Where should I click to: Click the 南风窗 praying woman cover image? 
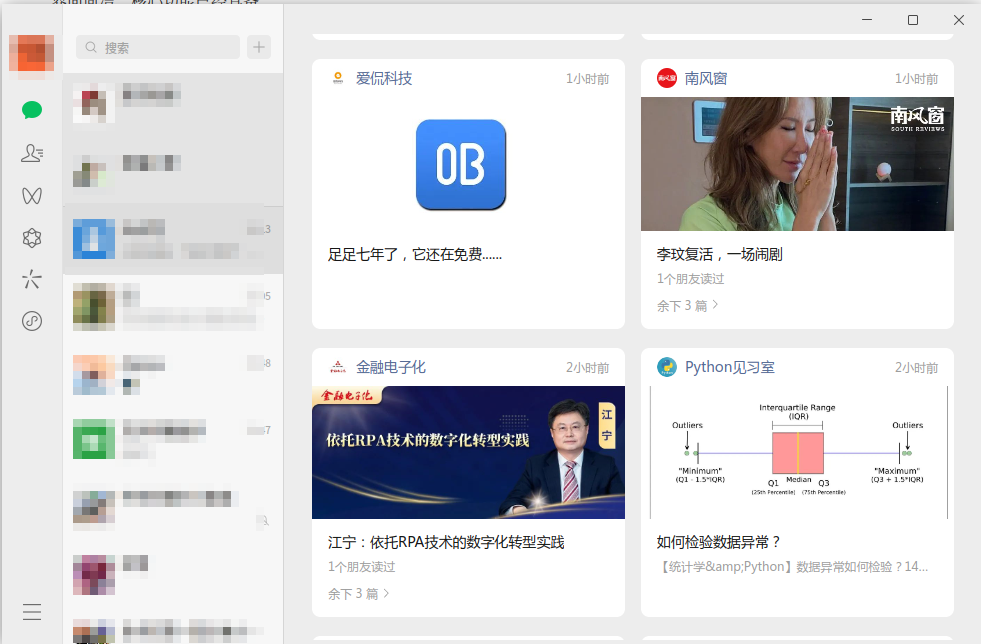tap(797, 164)
